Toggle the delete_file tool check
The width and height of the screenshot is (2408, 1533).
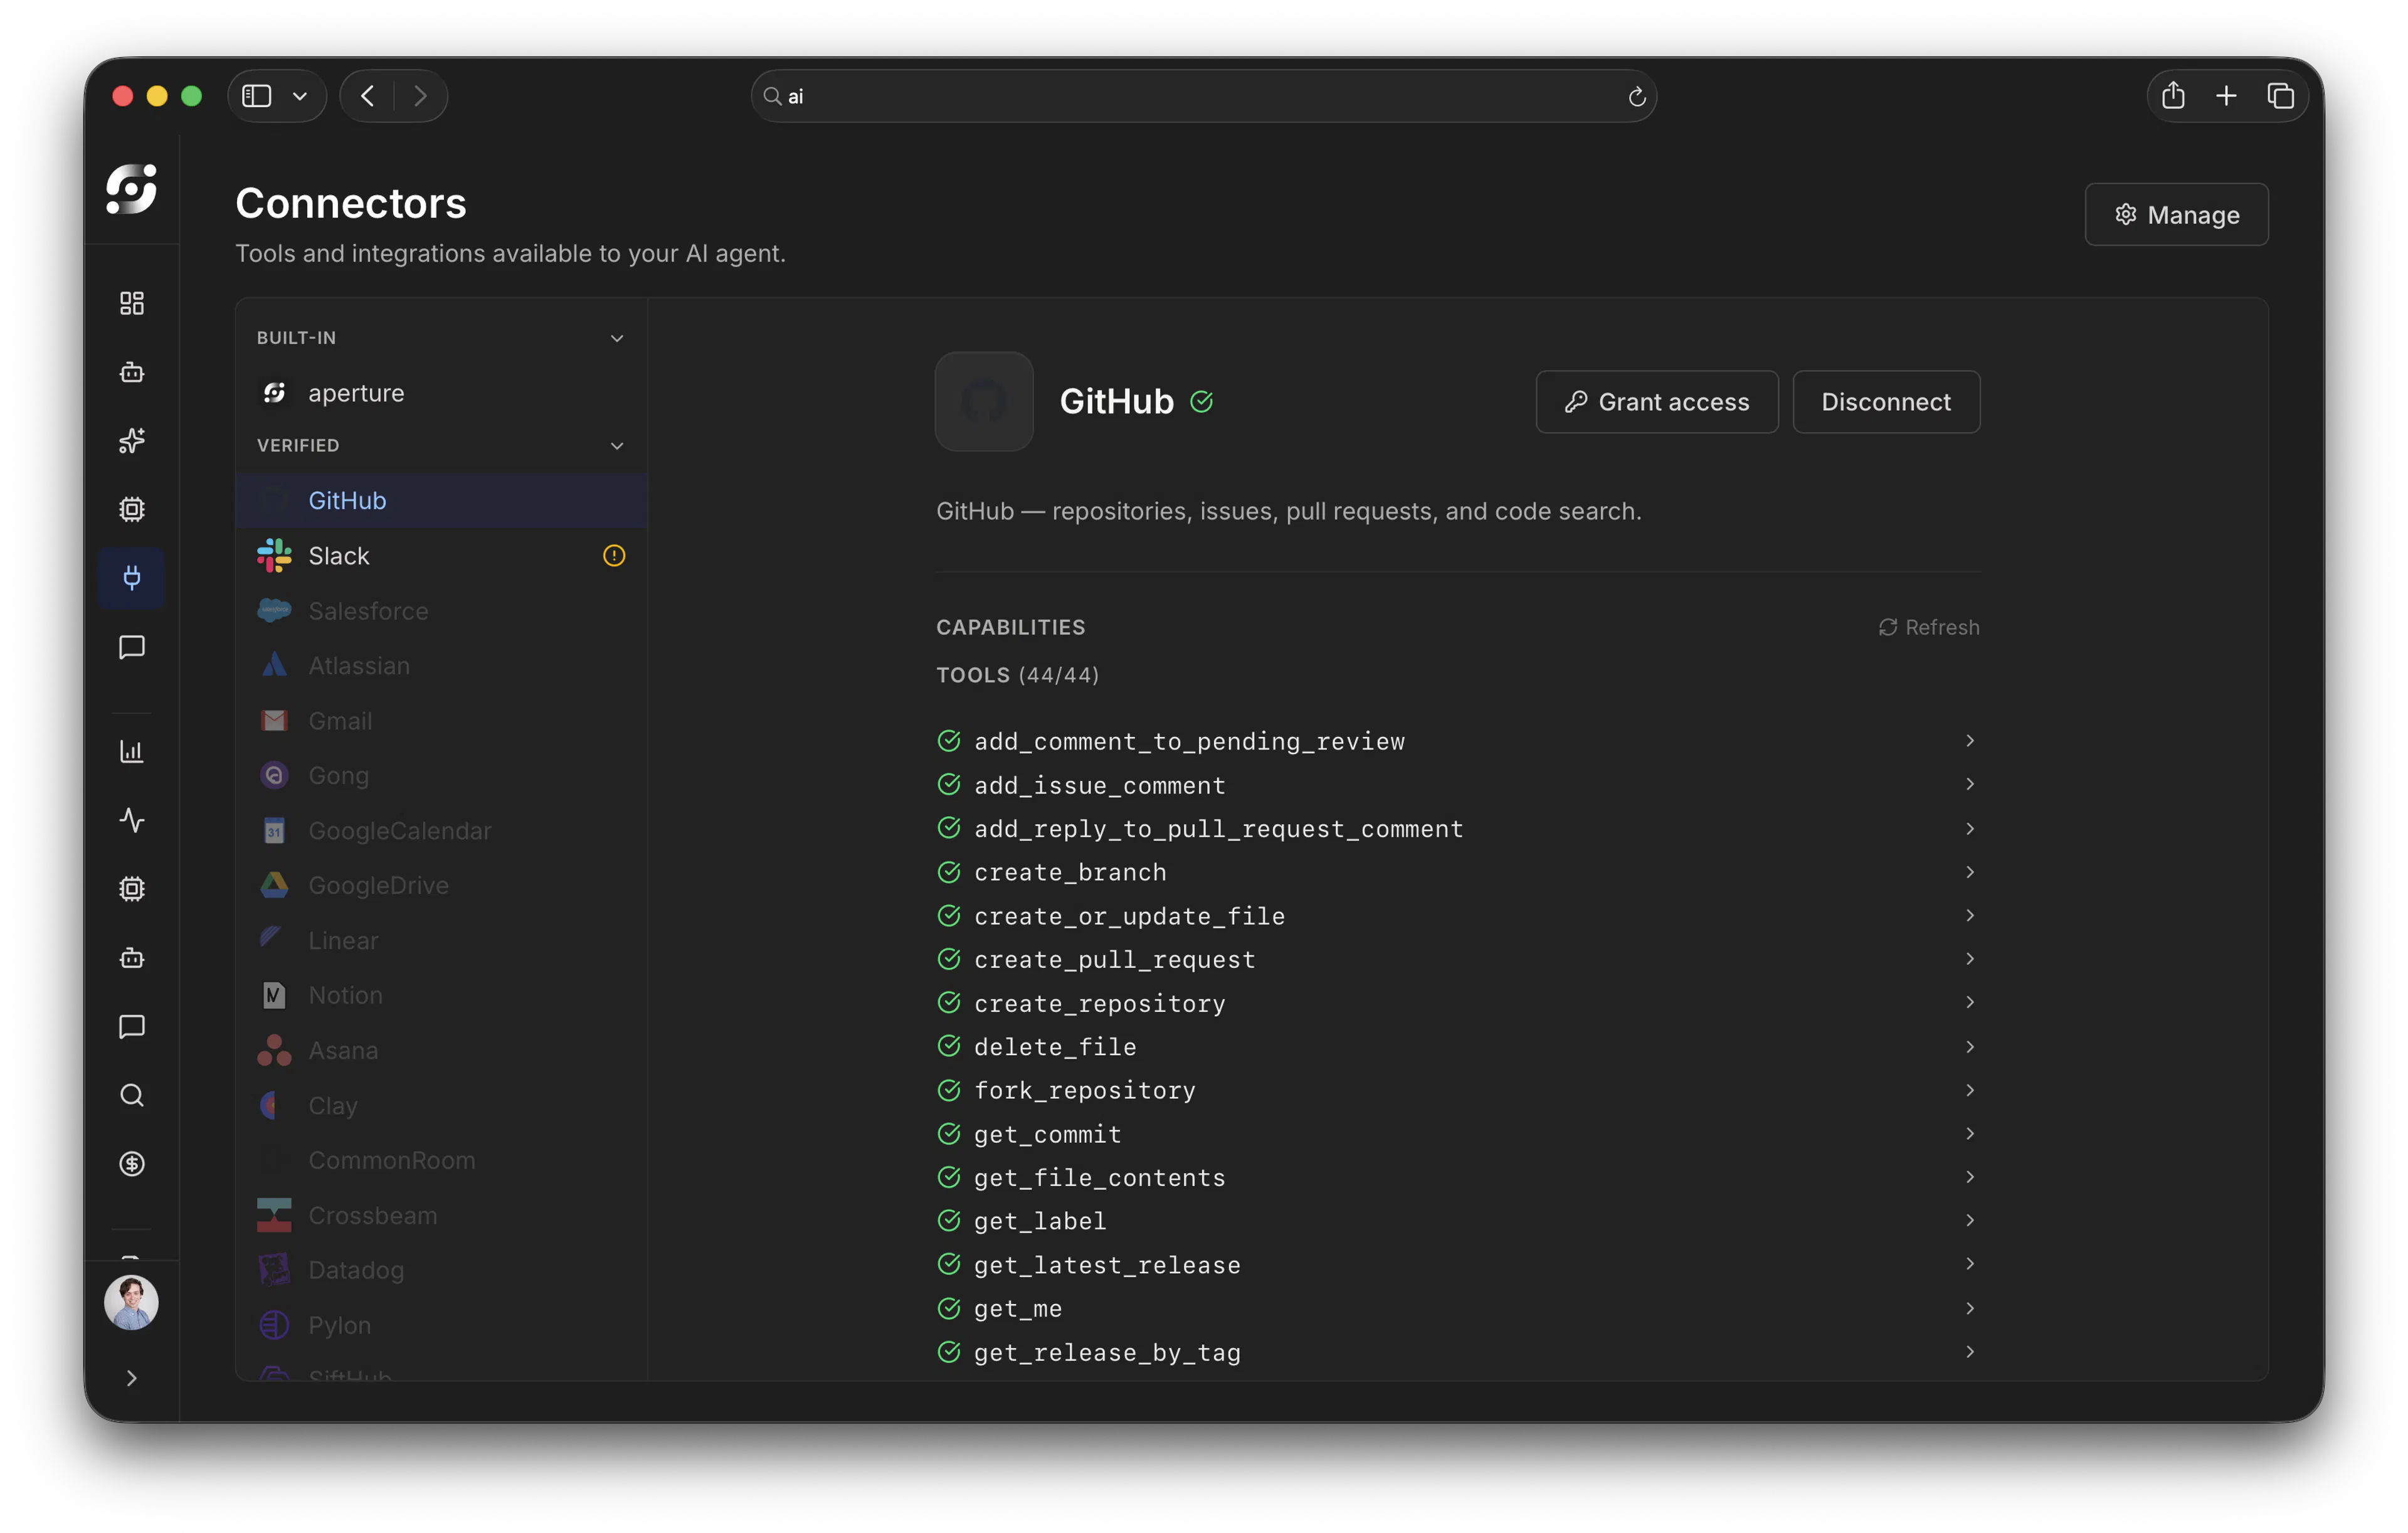pyautogui.click(x=949, y=1046)
